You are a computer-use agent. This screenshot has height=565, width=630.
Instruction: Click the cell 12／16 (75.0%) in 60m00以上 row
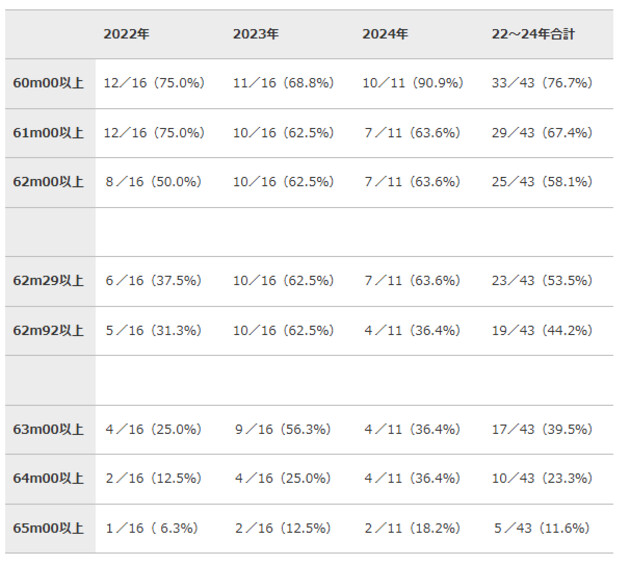(x=154, y=83)
